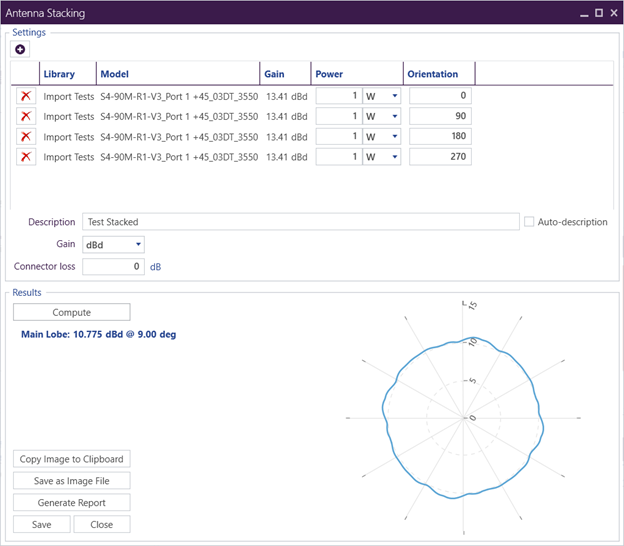This screenshot has height=546, width=624.
Task: Remove the antenna row with orientation 90
Action: (x=26, y=116)
